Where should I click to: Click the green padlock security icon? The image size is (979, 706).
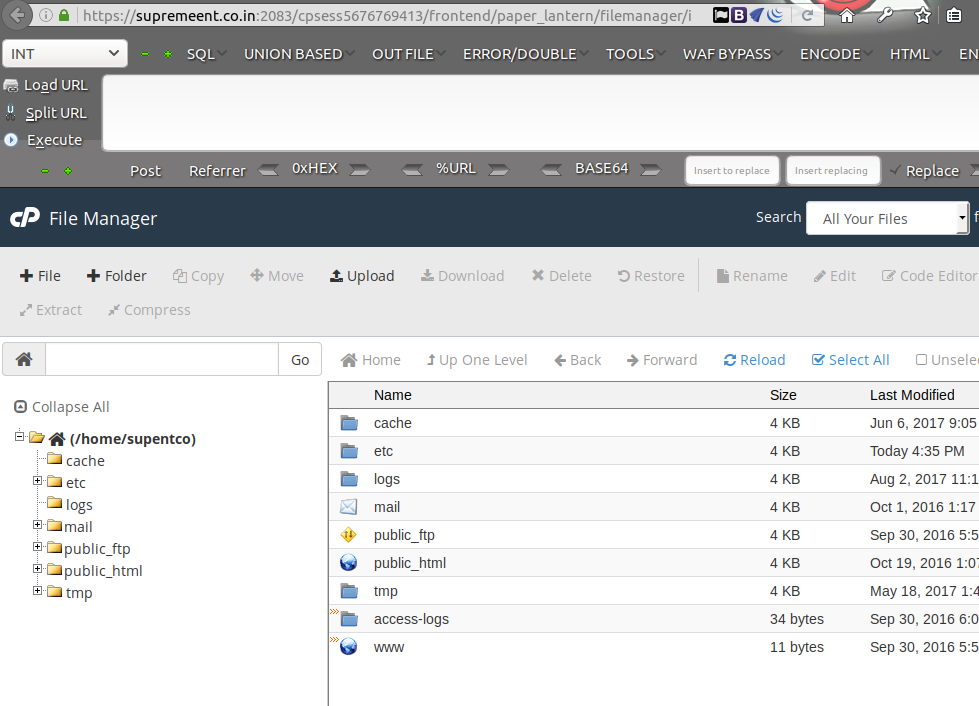64,15
